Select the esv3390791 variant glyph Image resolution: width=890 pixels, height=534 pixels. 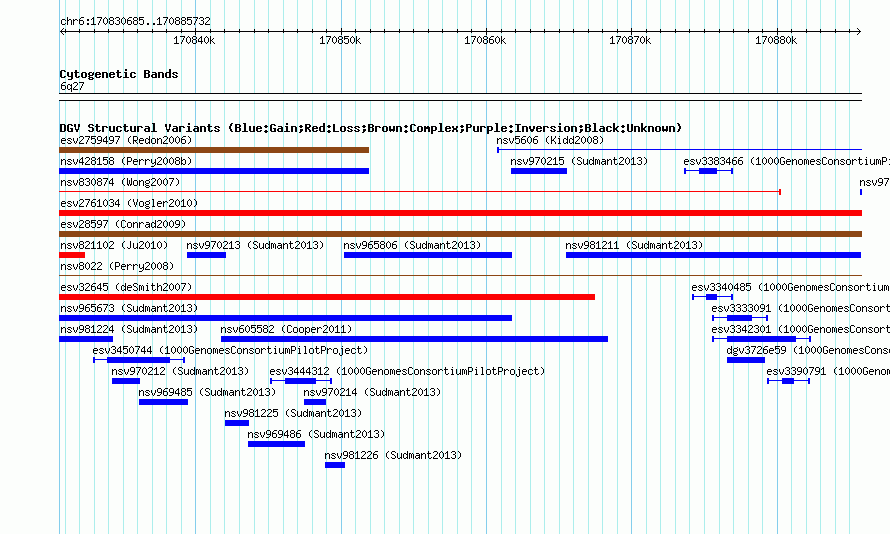point(788,381)
